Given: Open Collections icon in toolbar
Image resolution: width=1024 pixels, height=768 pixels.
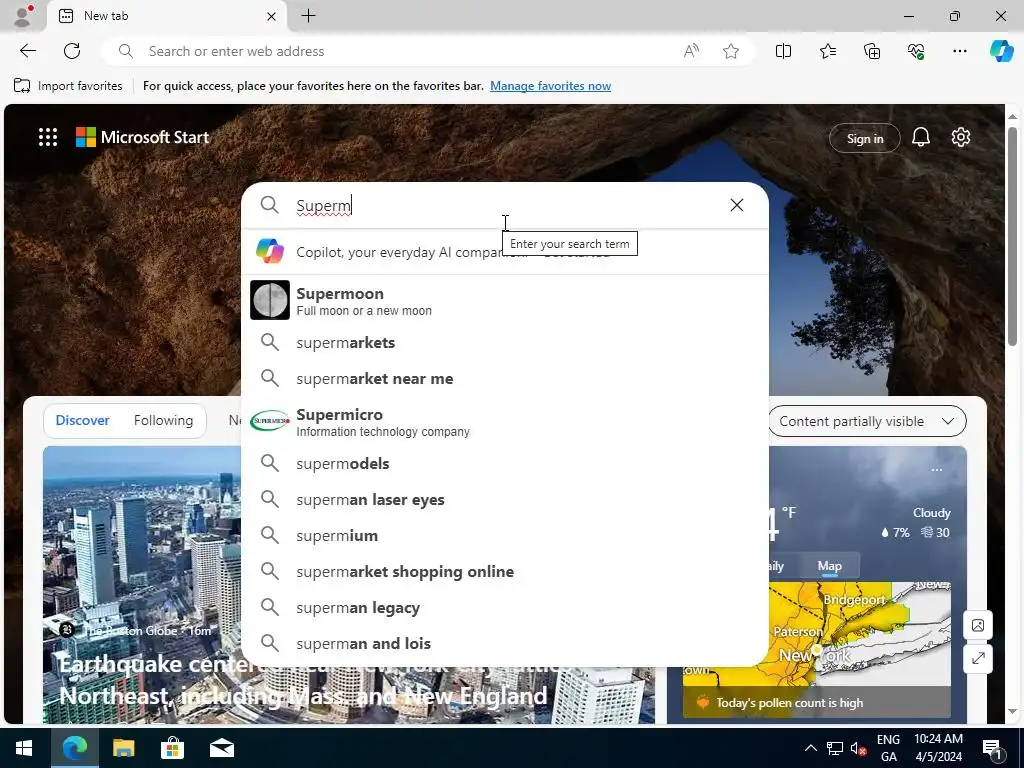Looking at the screenshot, I should (x=872, y=51).
